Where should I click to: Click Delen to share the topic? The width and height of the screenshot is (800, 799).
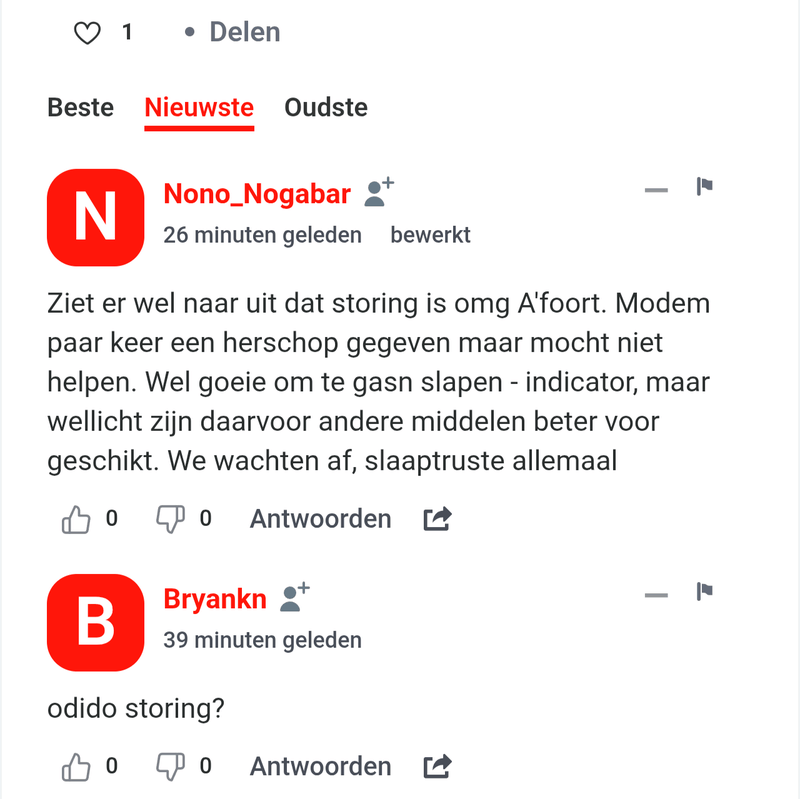click(x=243, y=31)
